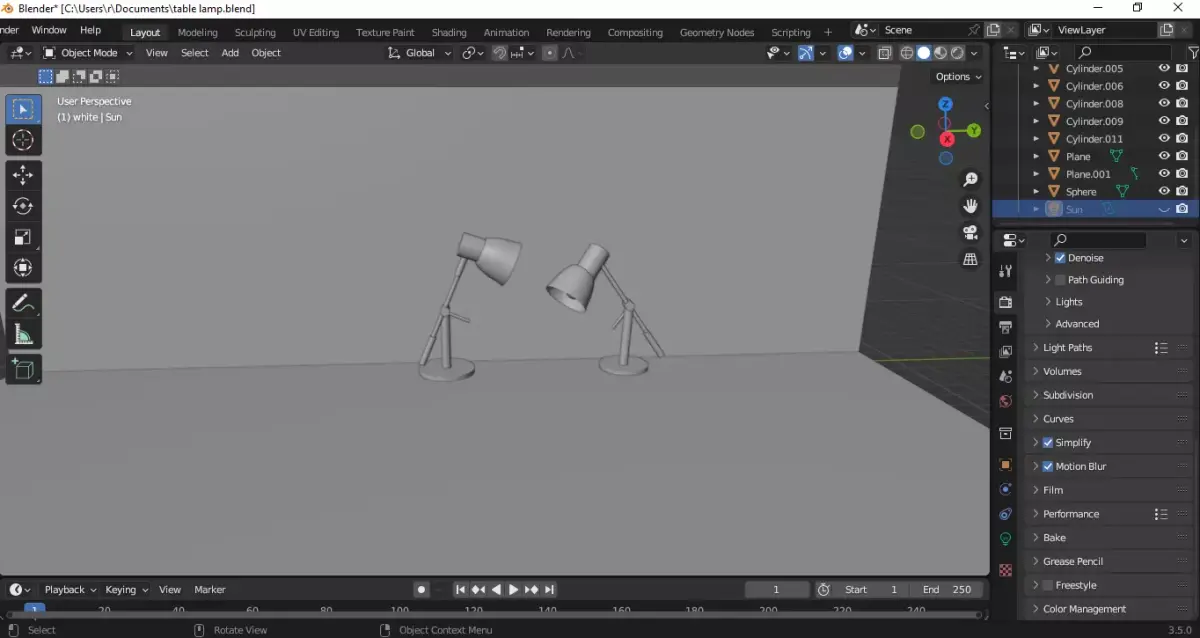The width and height of the screenshot is (1200, 638).
Task: Toggle X-ray mode
Action: [885, 53]
